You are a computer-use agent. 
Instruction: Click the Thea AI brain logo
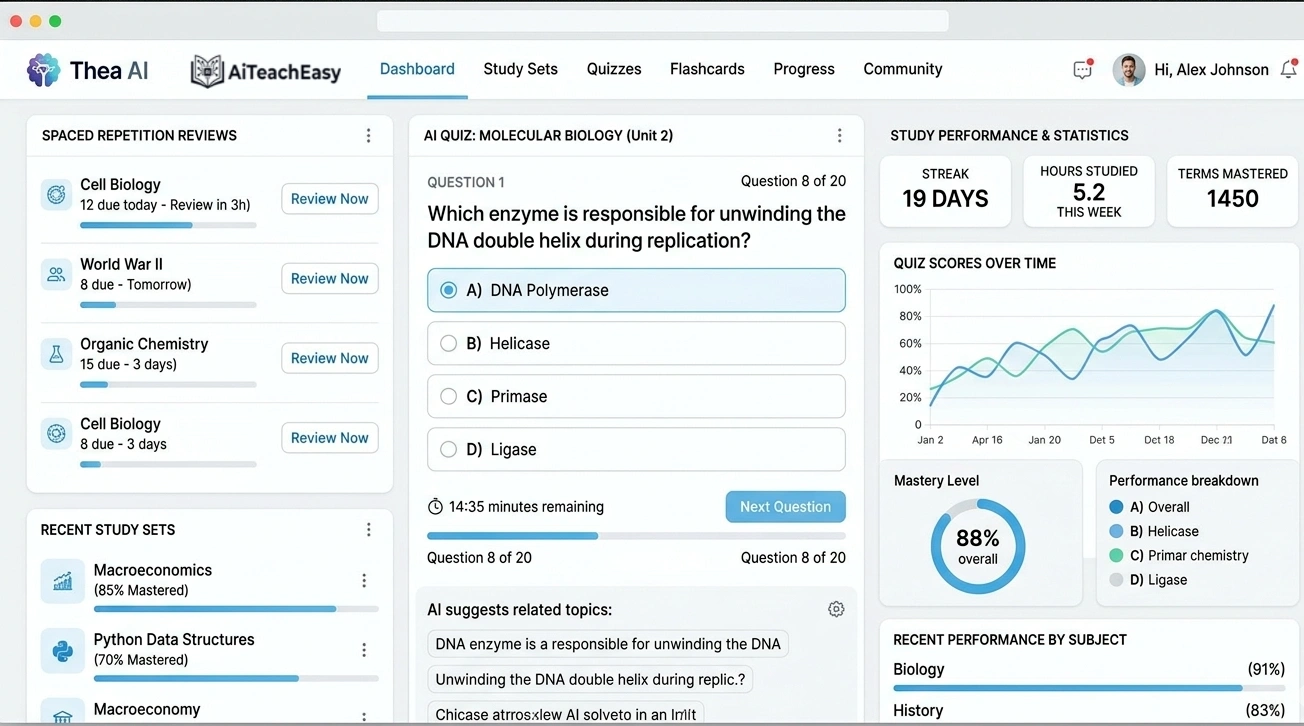(x=43, y=70)
